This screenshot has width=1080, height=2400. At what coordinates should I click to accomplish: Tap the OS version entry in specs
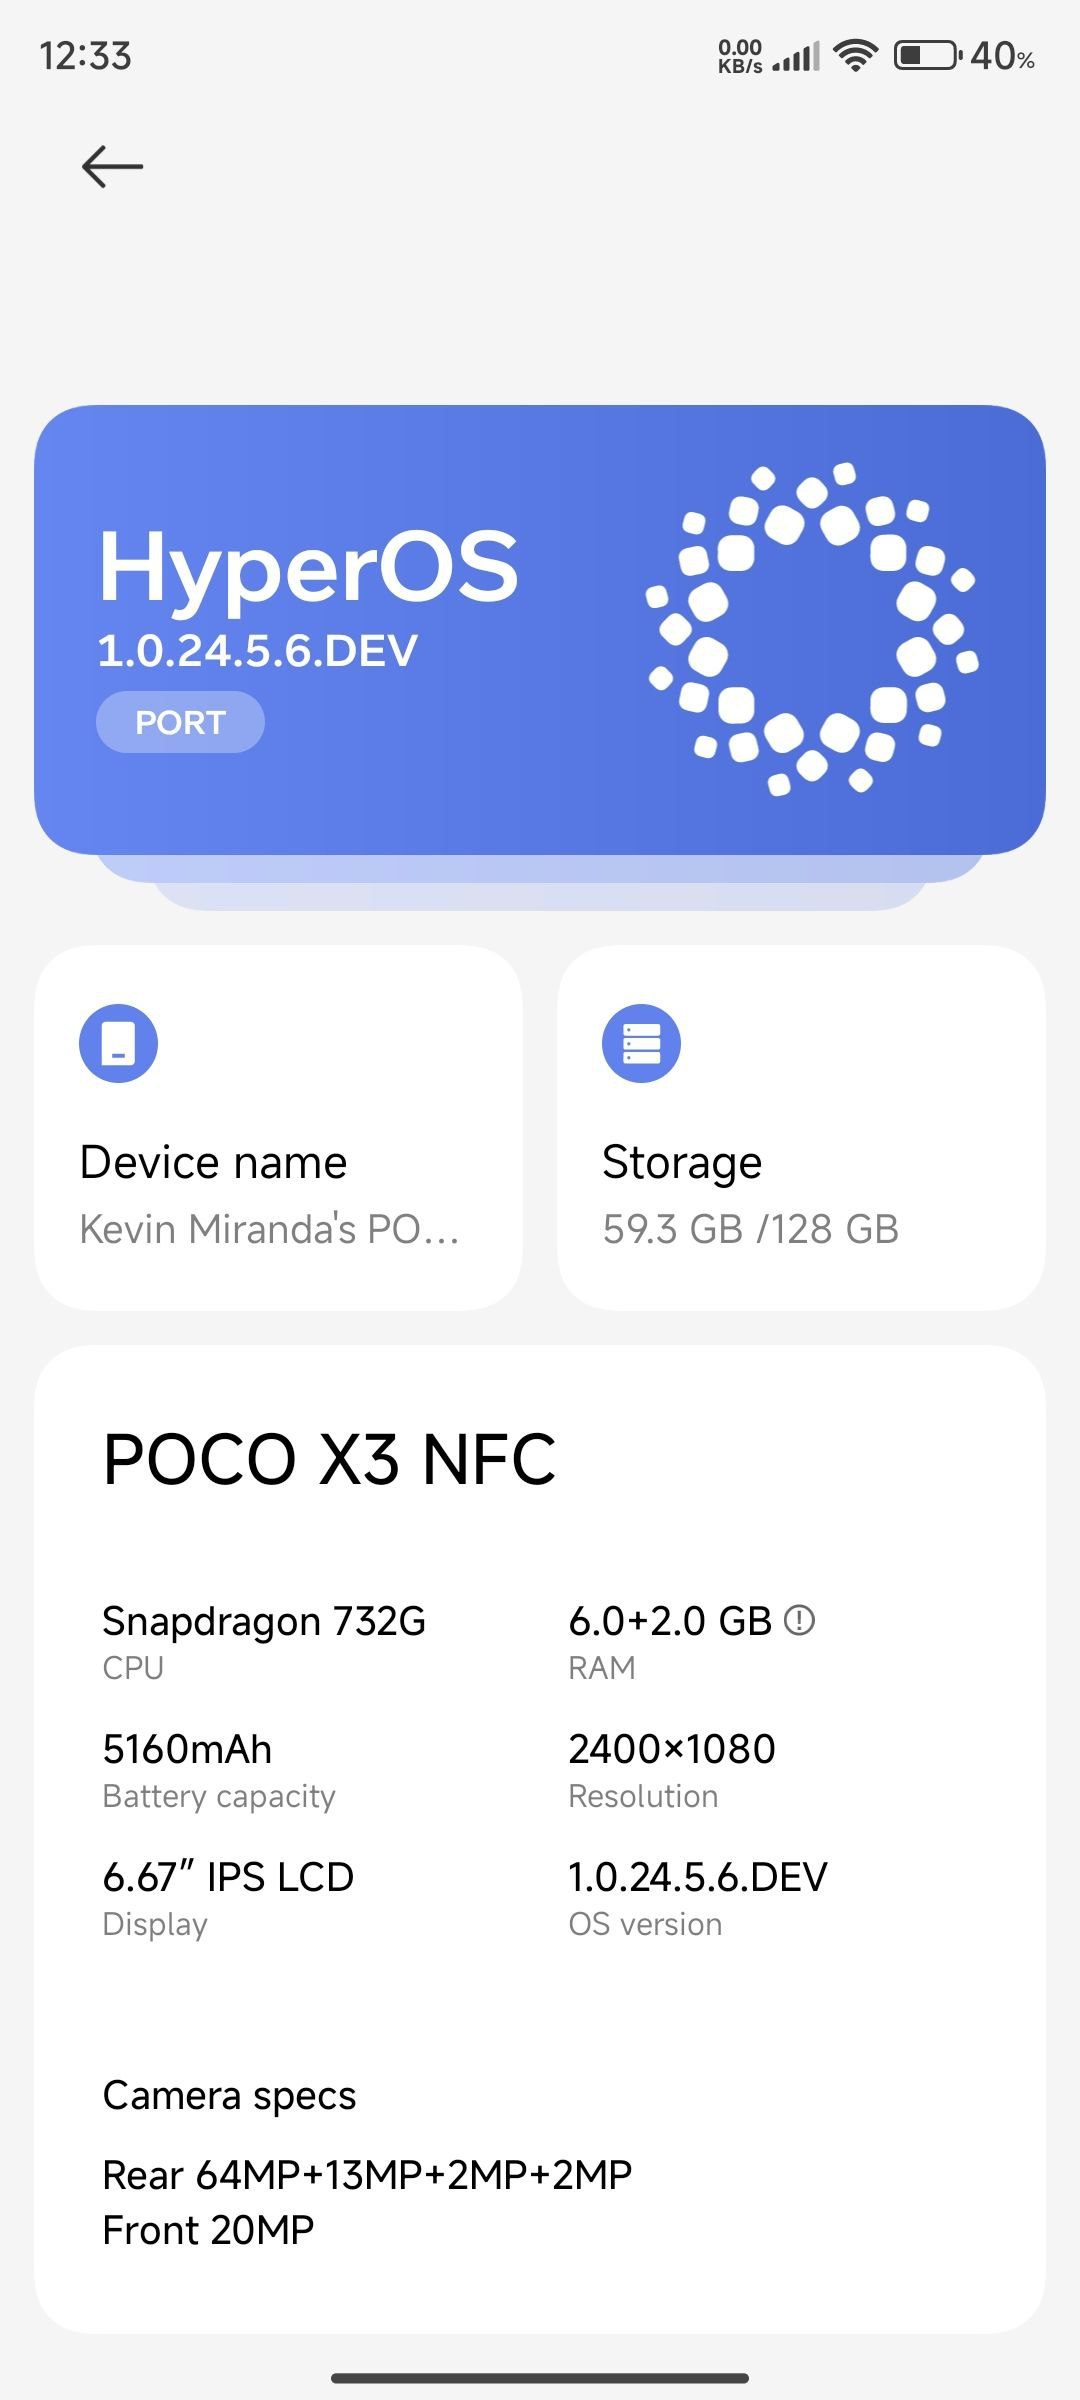coord(697,1897)
